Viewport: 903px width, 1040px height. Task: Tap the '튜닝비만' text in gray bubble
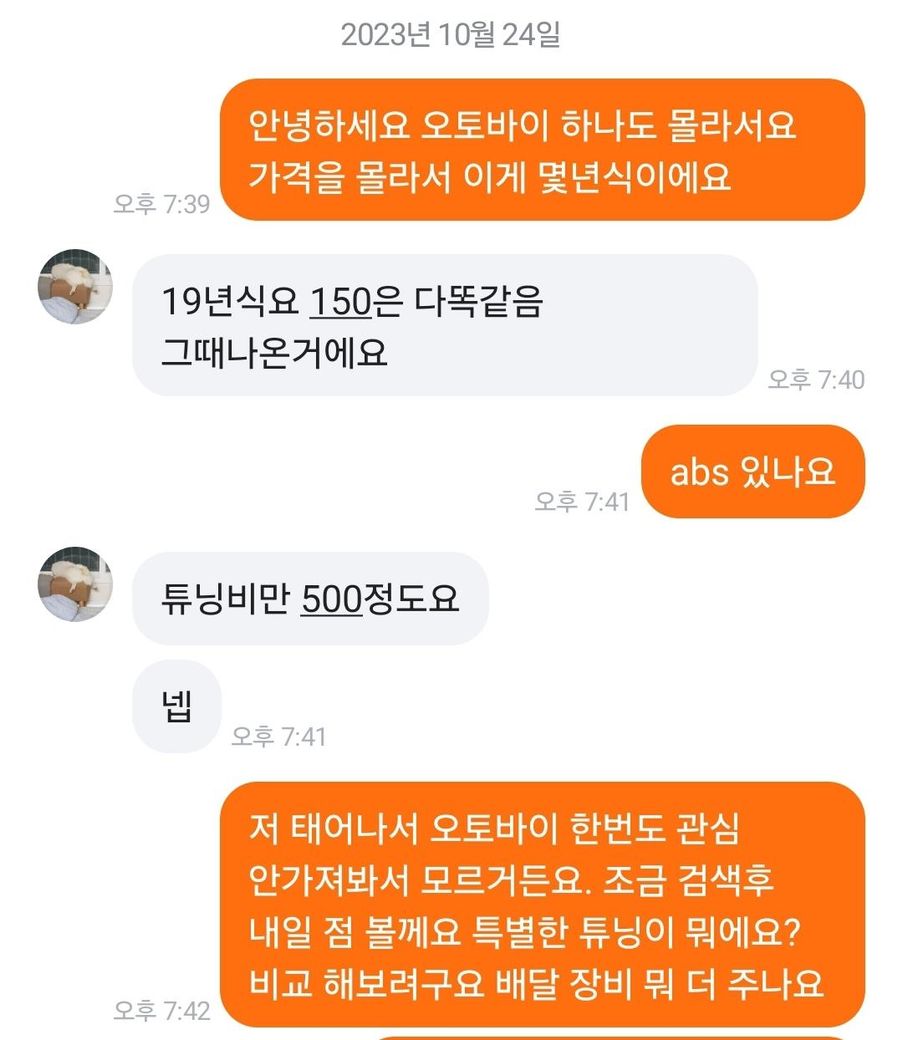click(x=226, y=598)
